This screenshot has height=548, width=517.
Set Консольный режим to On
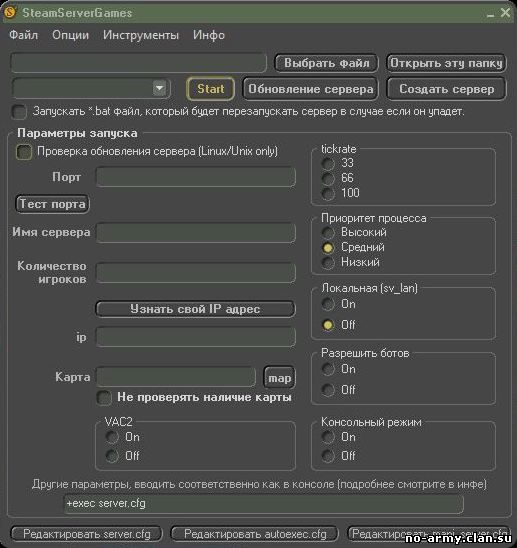pyautogui.click(x=328, y=437)
